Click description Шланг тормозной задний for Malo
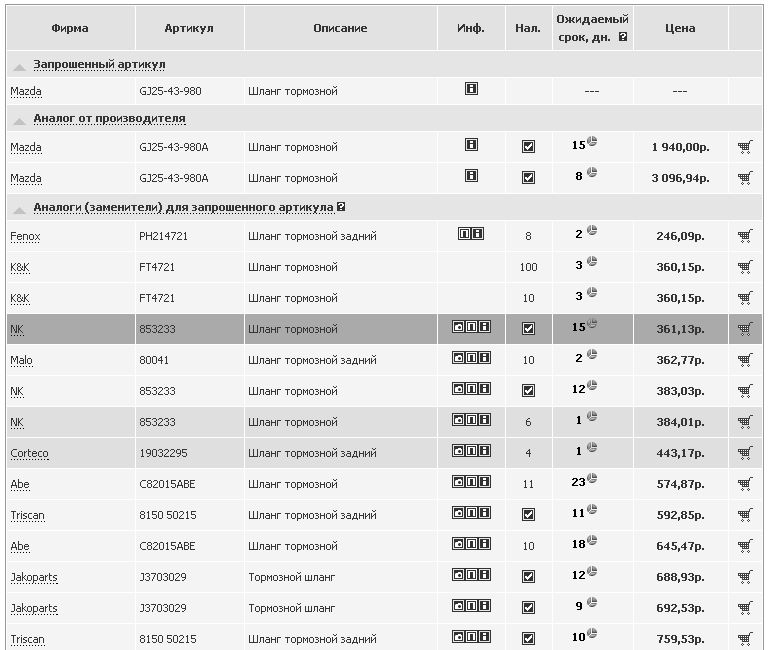 click(312, 360)
